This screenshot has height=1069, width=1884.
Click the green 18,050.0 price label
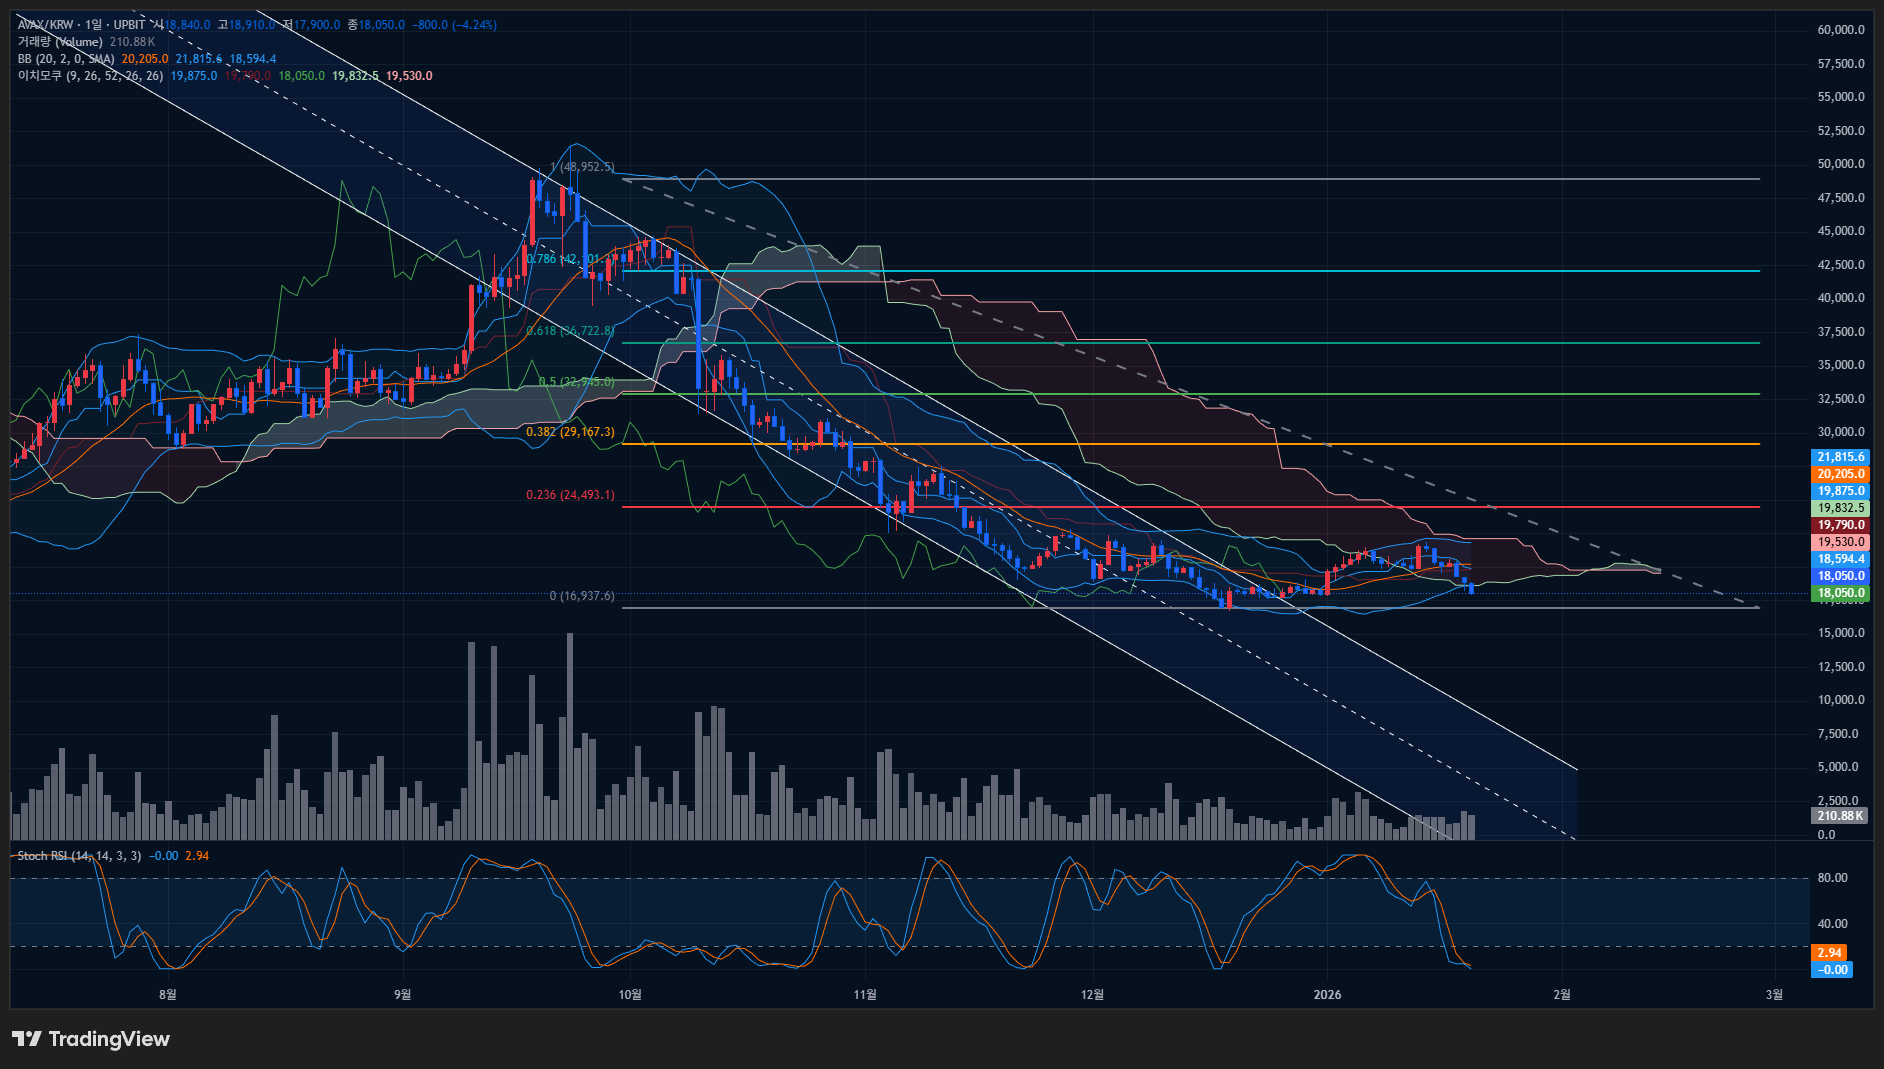tap(1840, 593)
